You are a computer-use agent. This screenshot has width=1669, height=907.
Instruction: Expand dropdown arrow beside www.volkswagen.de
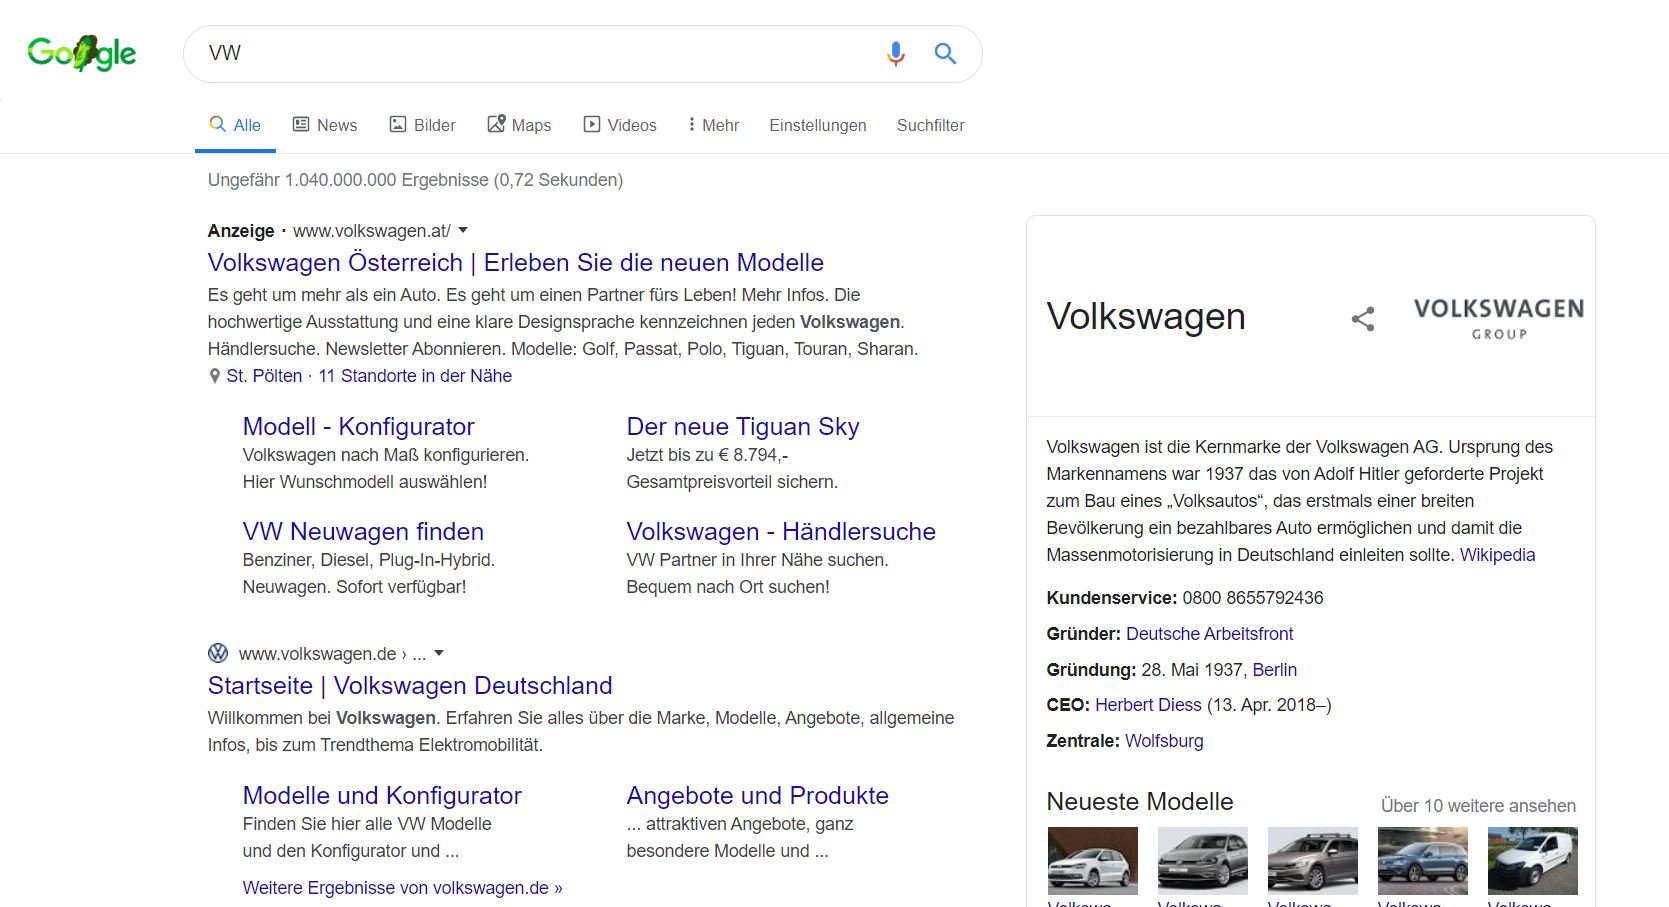pyautogui.click(x=439, y=653)
